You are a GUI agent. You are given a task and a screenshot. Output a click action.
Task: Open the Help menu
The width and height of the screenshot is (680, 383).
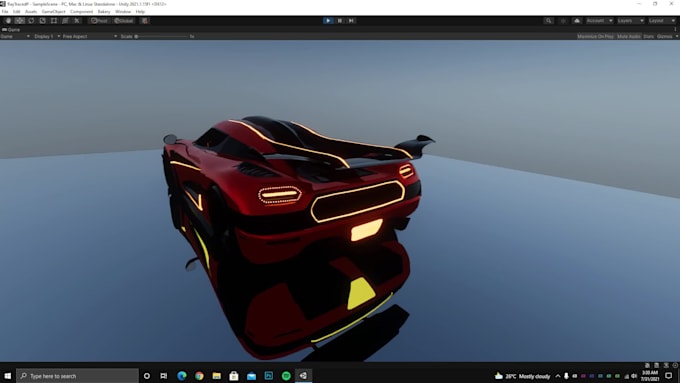pos(140,11)
